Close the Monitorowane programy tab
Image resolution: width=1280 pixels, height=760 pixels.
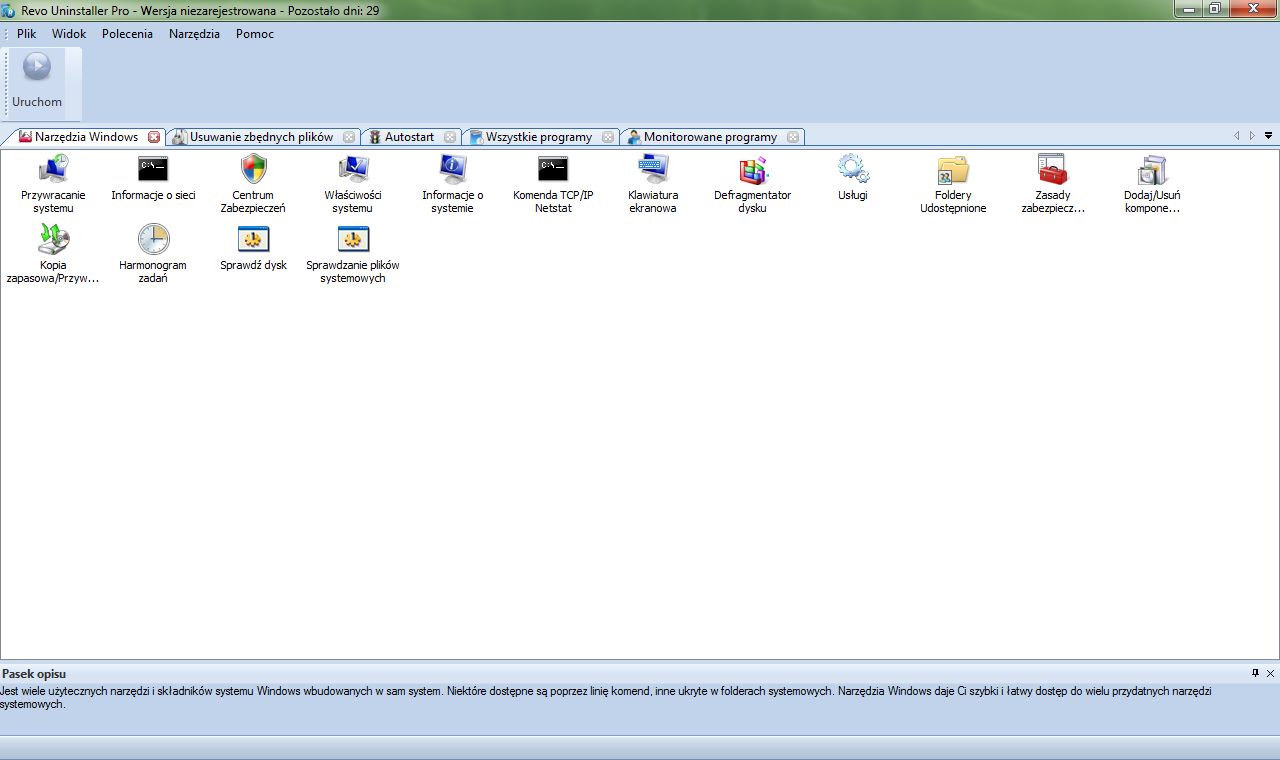point(793,137)
